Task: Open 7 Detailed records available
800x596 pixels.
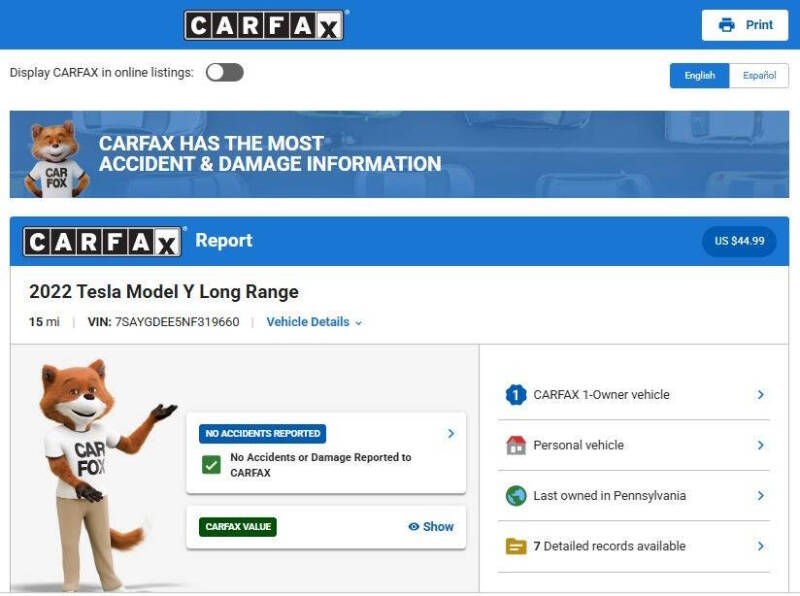Action: (634, 546)
